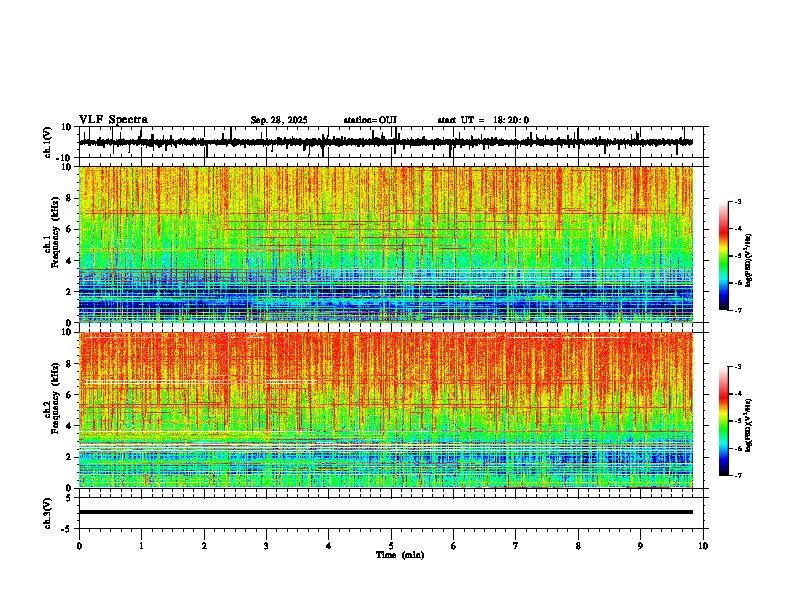
Task: Click the log(PSD) label beside ch.2 color scale
Action: (749, 426)
